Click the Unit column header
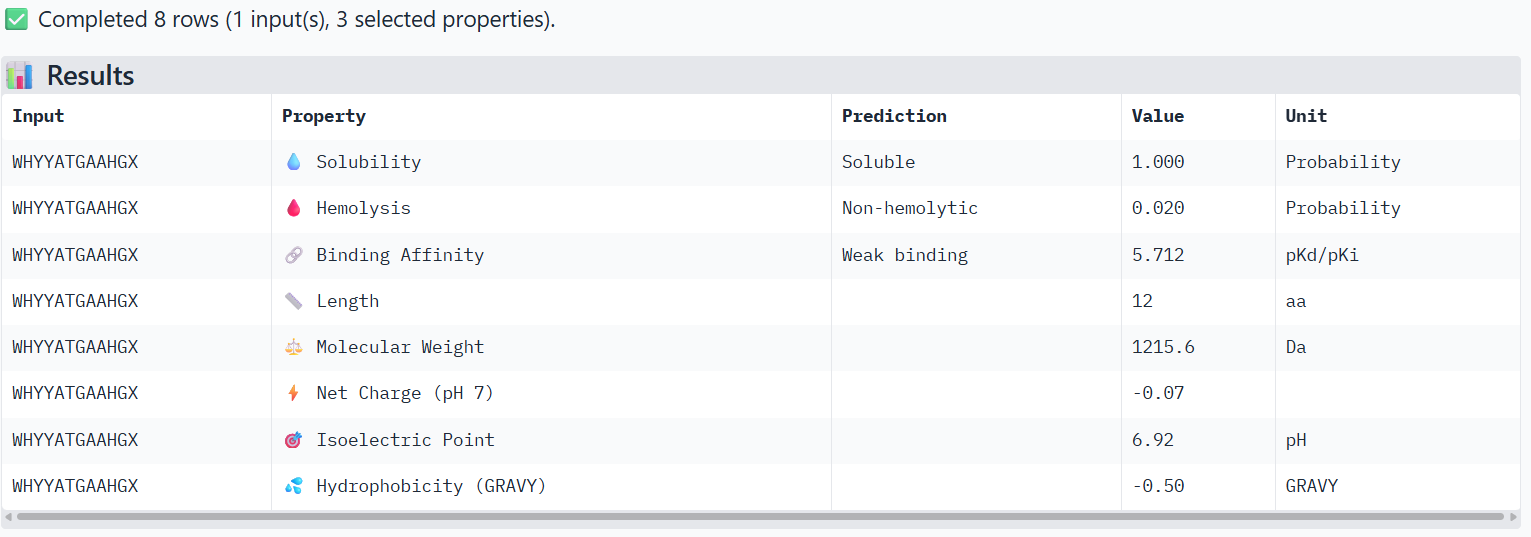 point(1306,116)
